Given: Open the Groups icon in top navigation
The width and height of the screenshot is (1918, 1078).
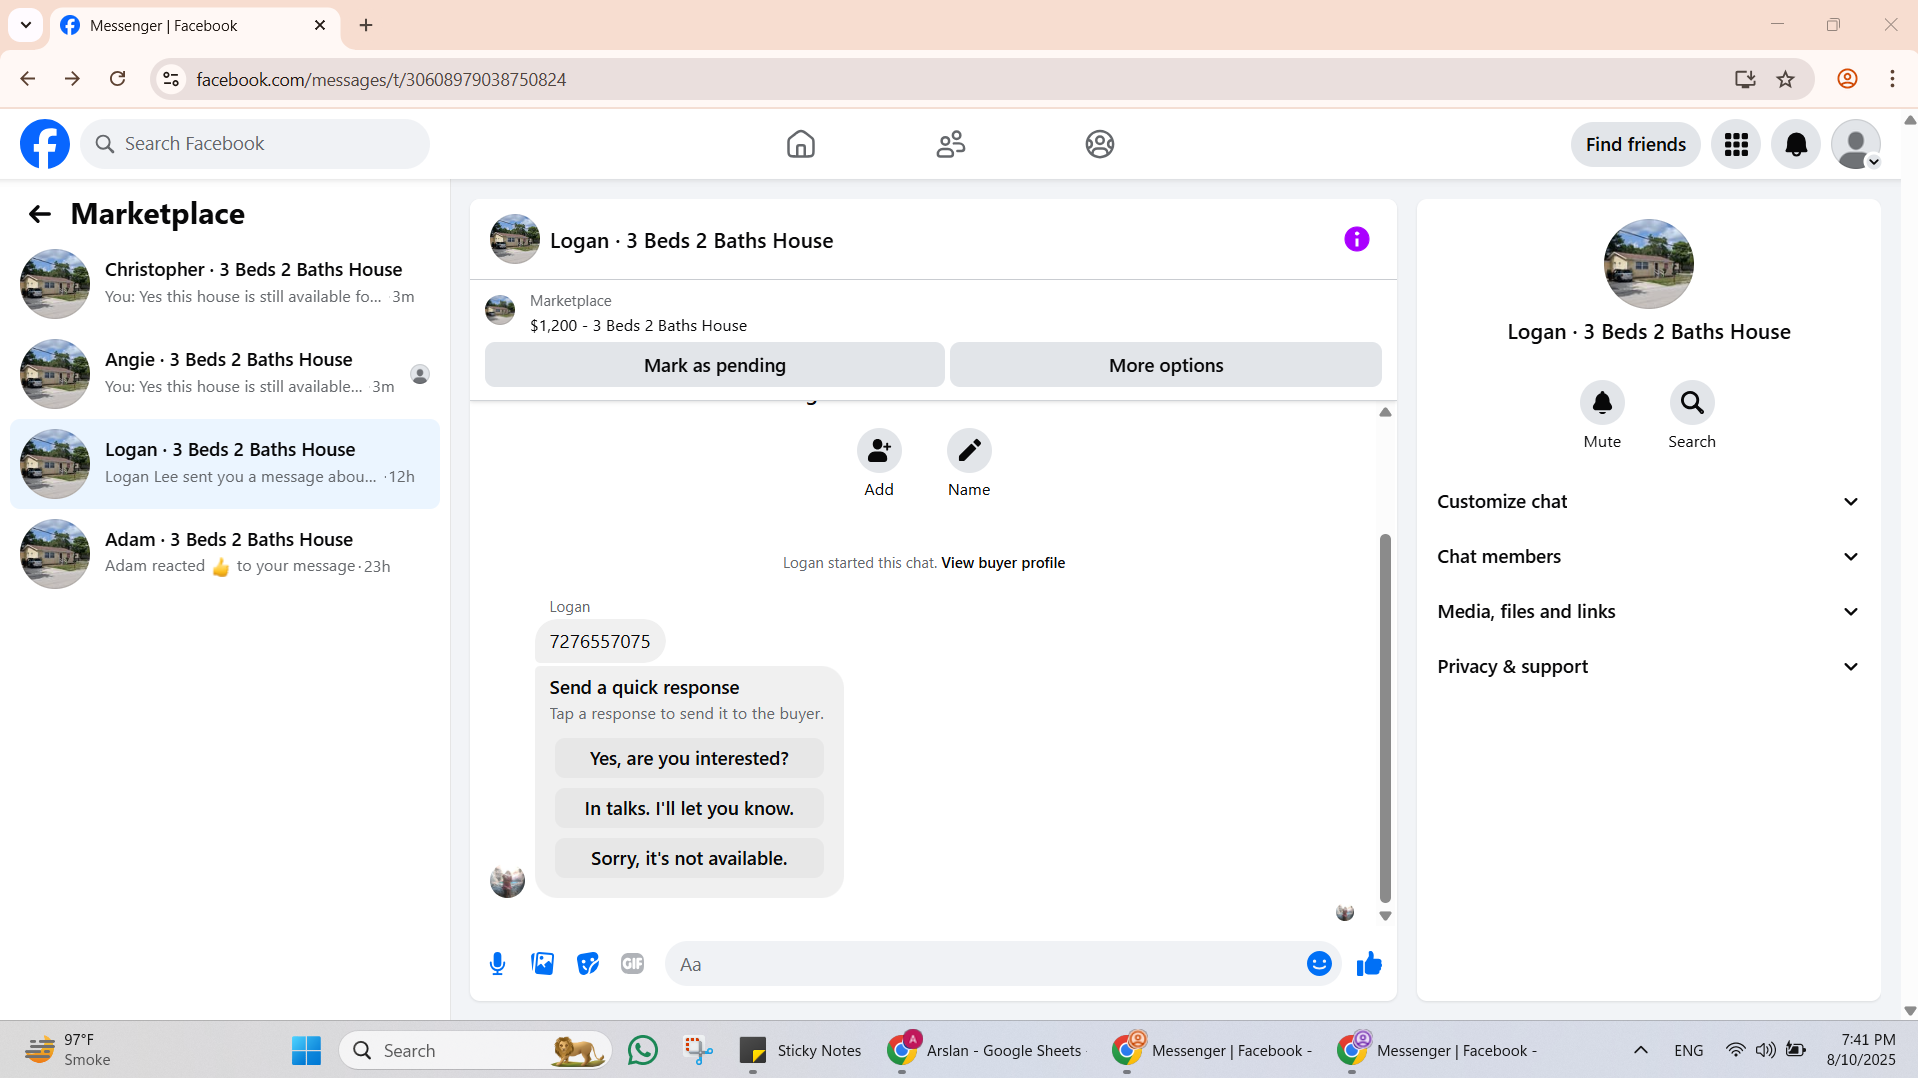Looking at the screenshot, I should (1099, 144).
